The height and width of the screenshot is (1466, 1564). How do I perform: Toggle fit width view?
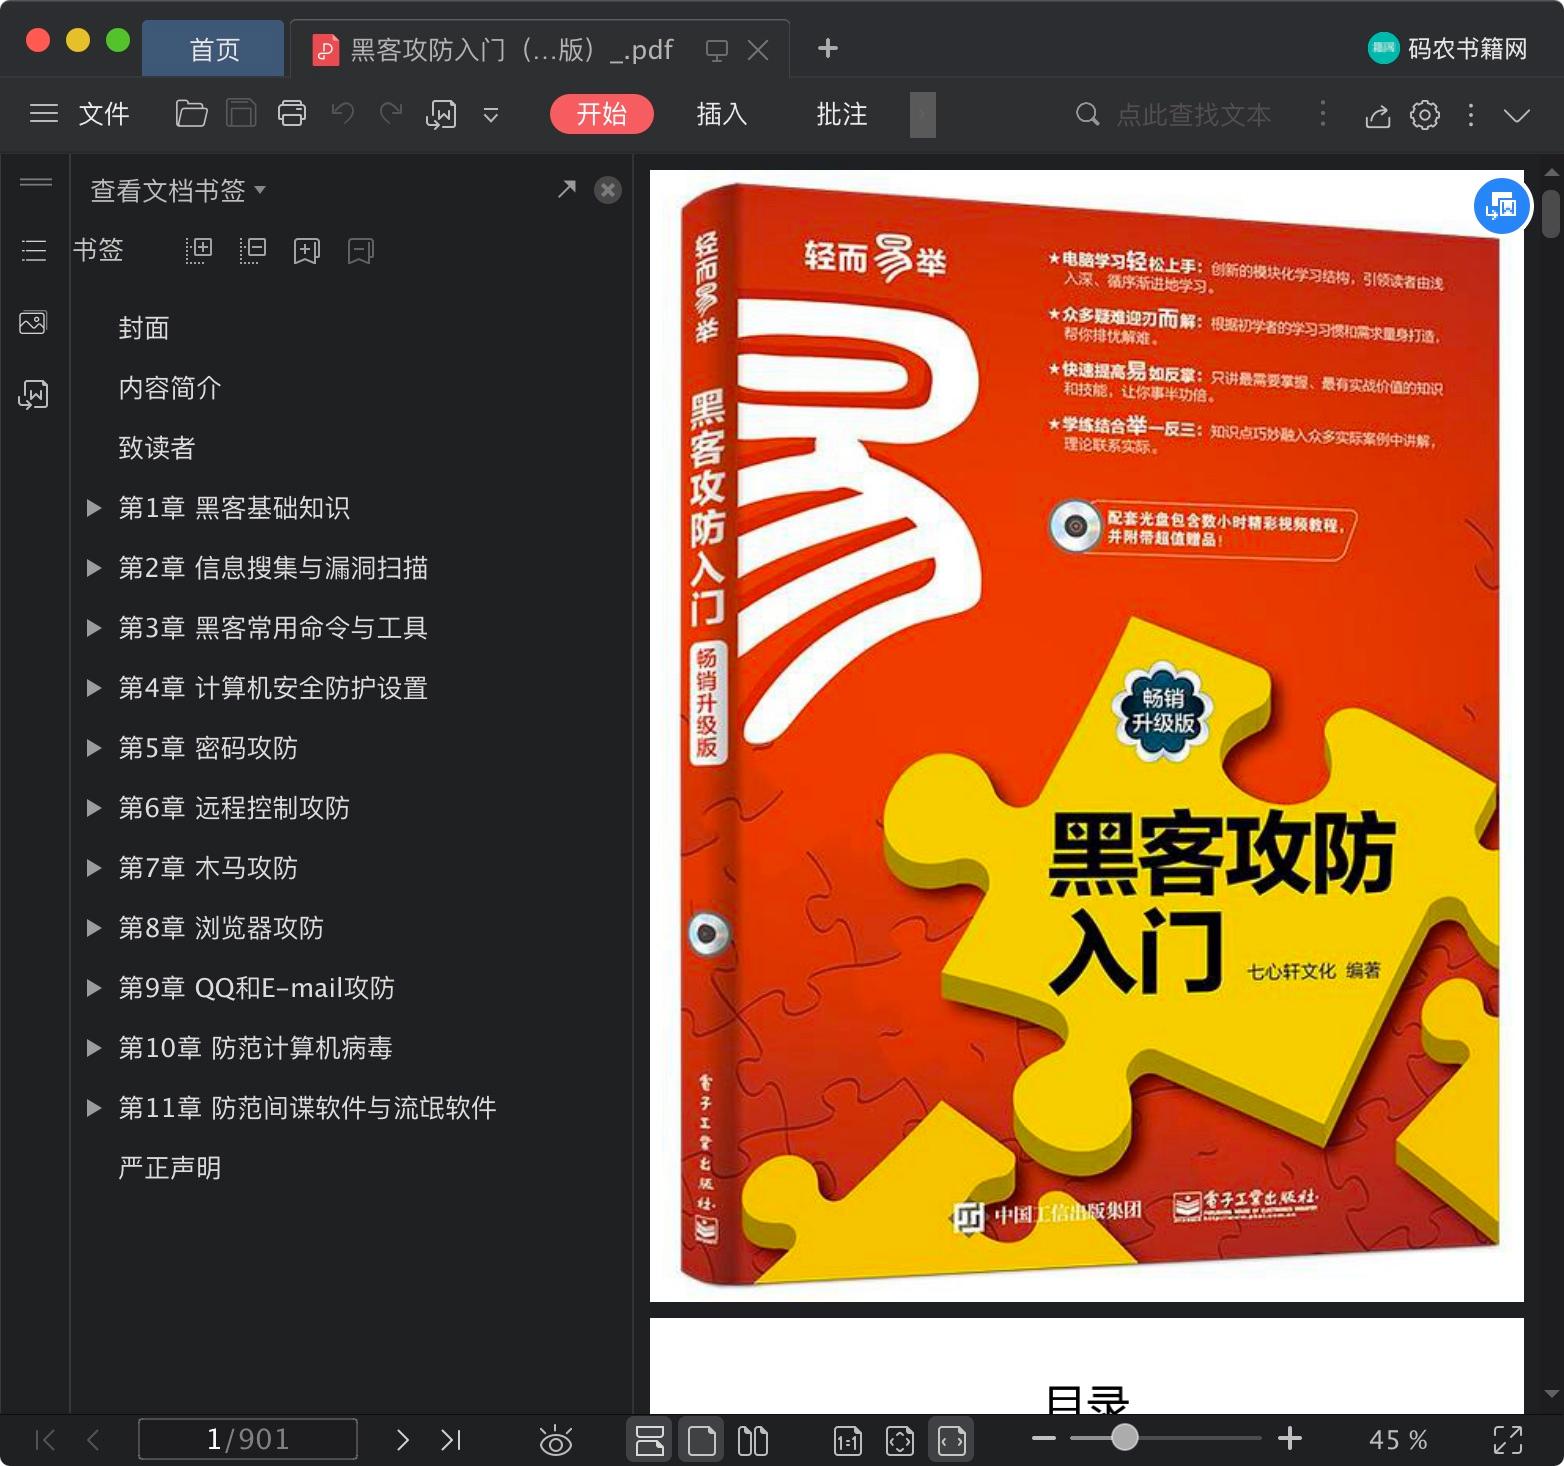click(x=952, y=1440)
